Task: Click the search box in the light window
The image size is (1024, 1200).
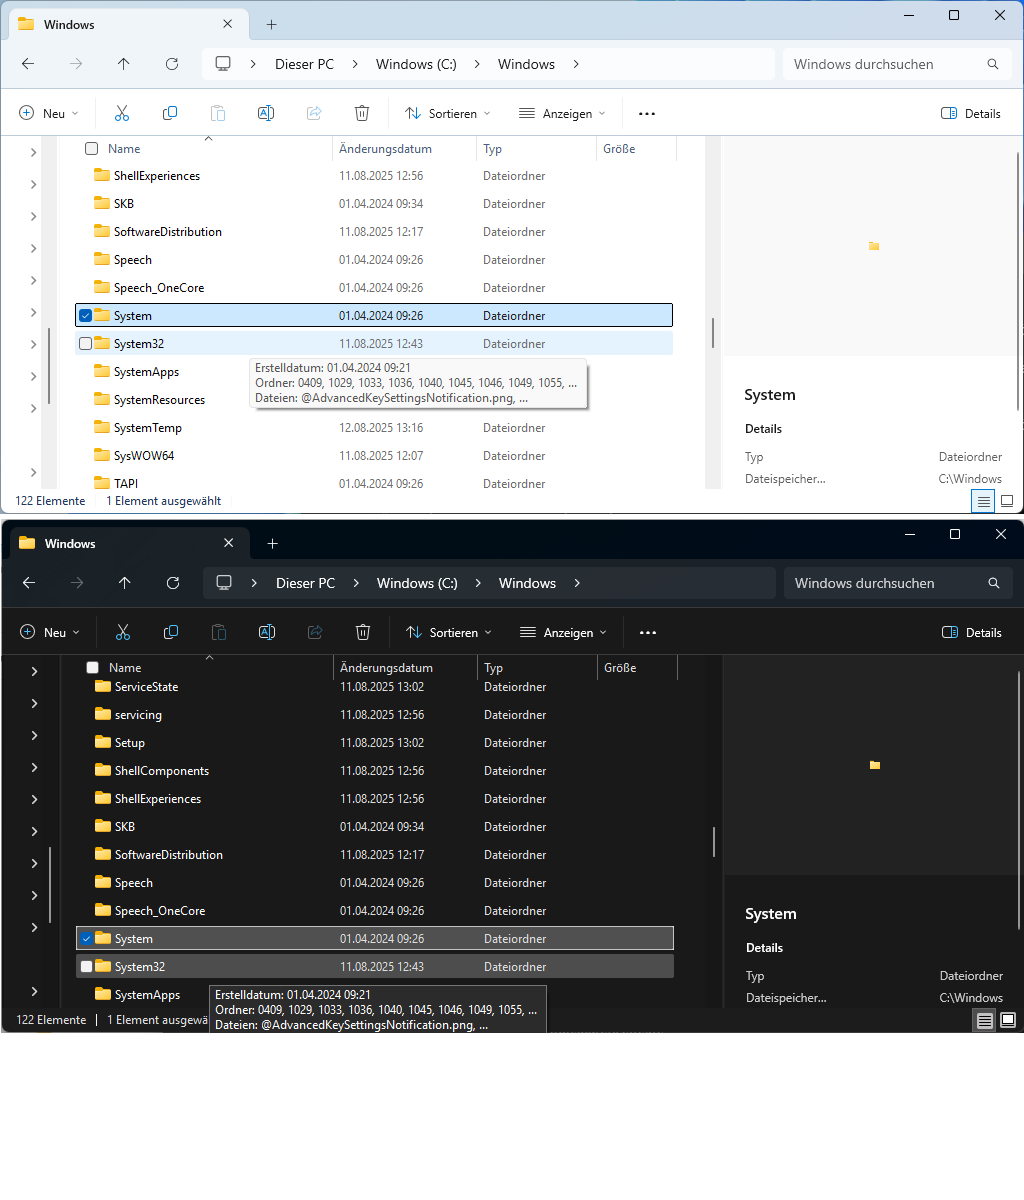Action: click(x=896, y=64)
